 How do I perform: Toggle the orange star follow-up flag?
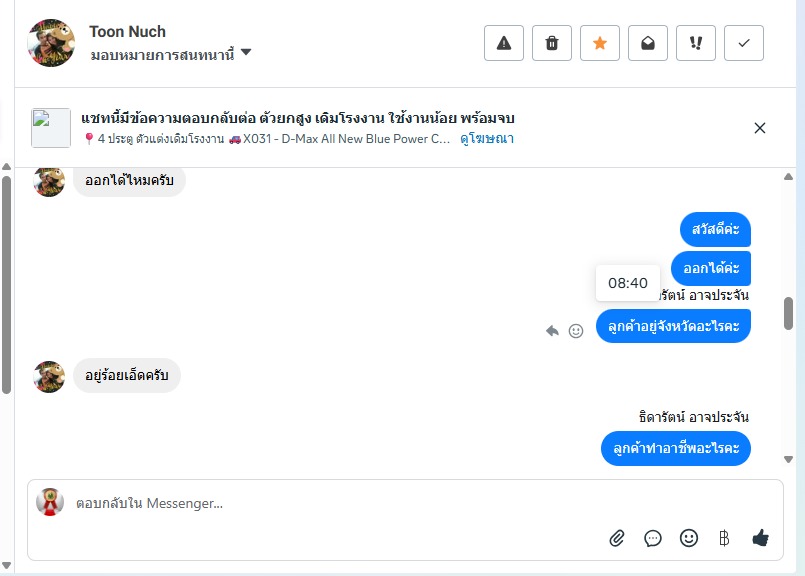(600, 43)
